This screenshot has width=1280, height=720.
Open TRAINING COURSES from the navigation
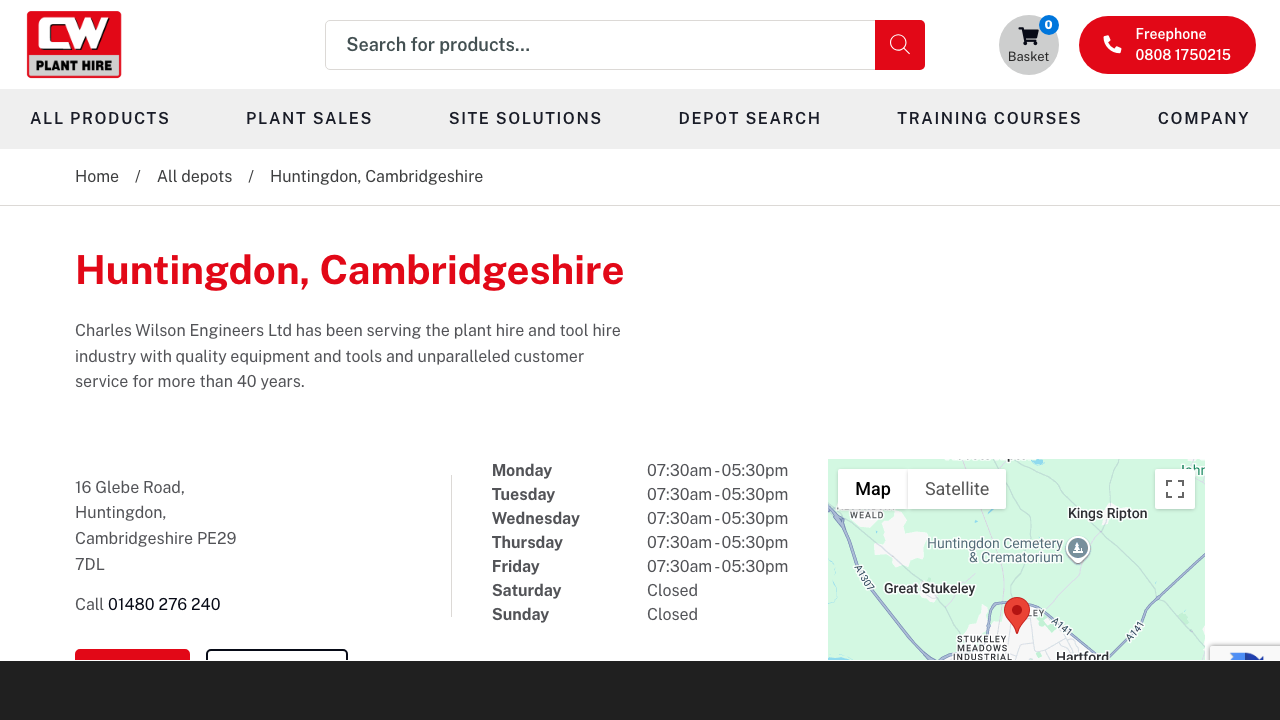(989, 118)
